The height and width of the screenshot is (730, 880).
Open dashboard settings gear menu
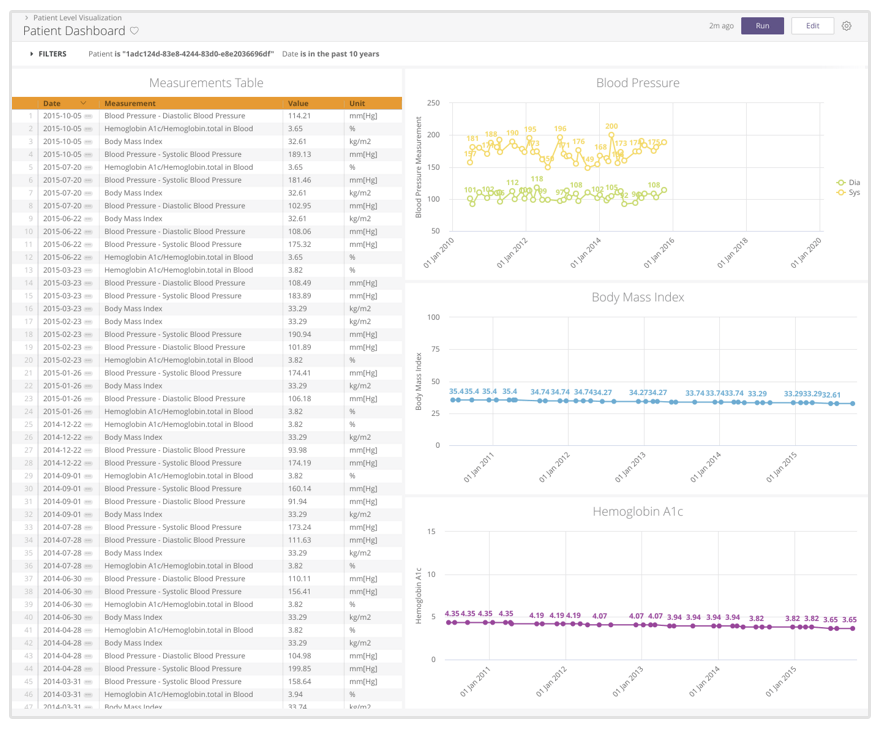pos(846,26)
